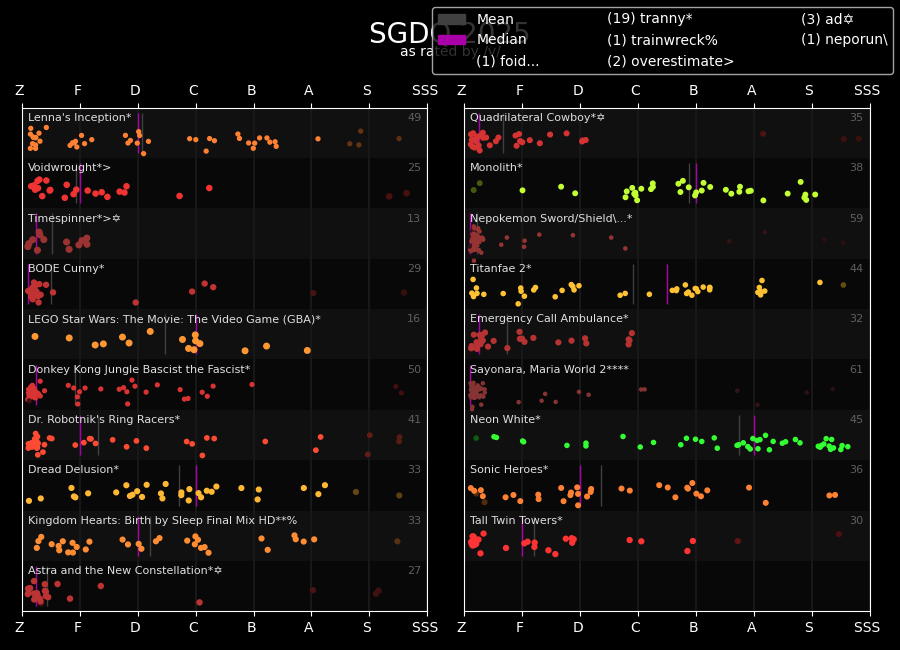
Task: Click the purple median line in Neon White row
Action: pos(754,435)
